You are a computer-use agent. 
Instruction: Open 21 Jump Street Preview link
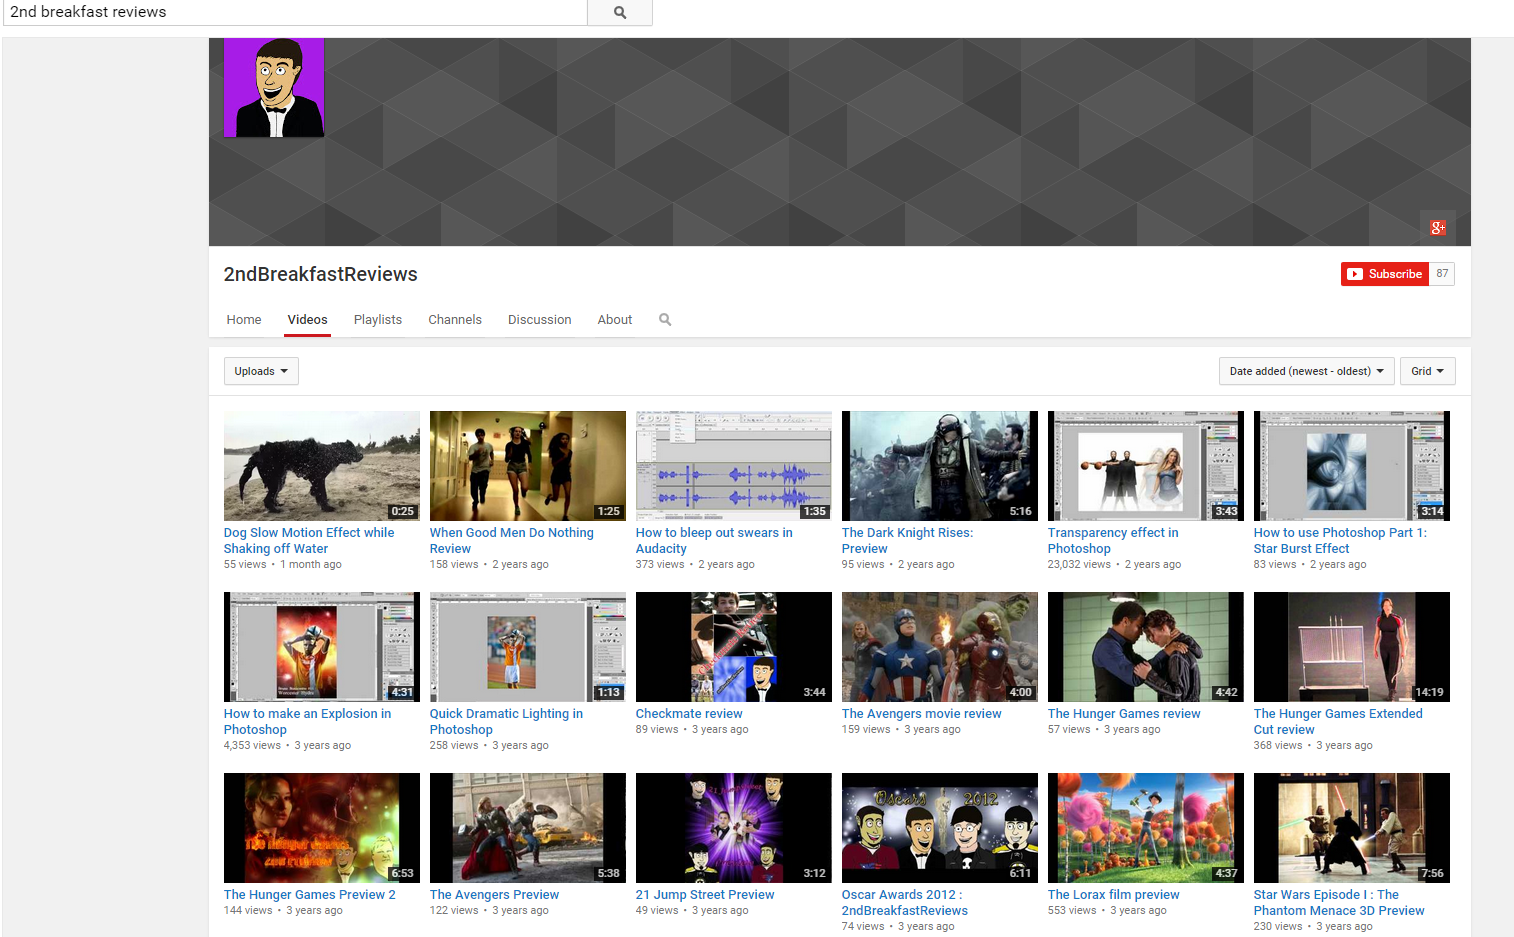click(705, 895)
